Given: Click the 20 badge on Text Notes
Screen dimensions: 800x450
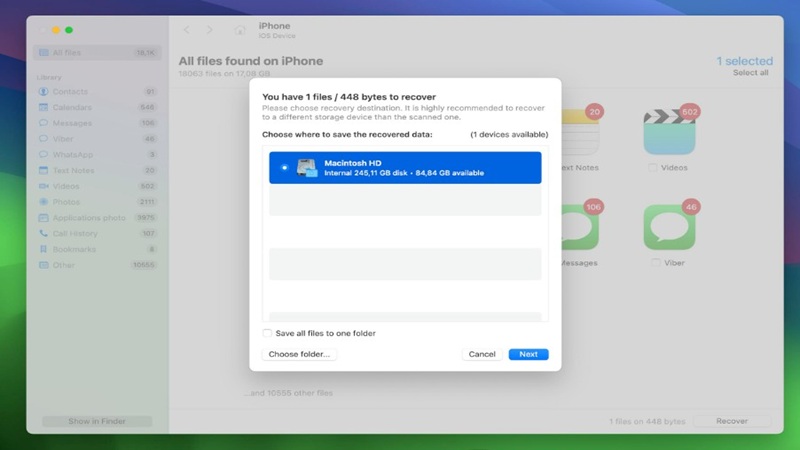Looking at the screenshot, I should tap(594, 112).
